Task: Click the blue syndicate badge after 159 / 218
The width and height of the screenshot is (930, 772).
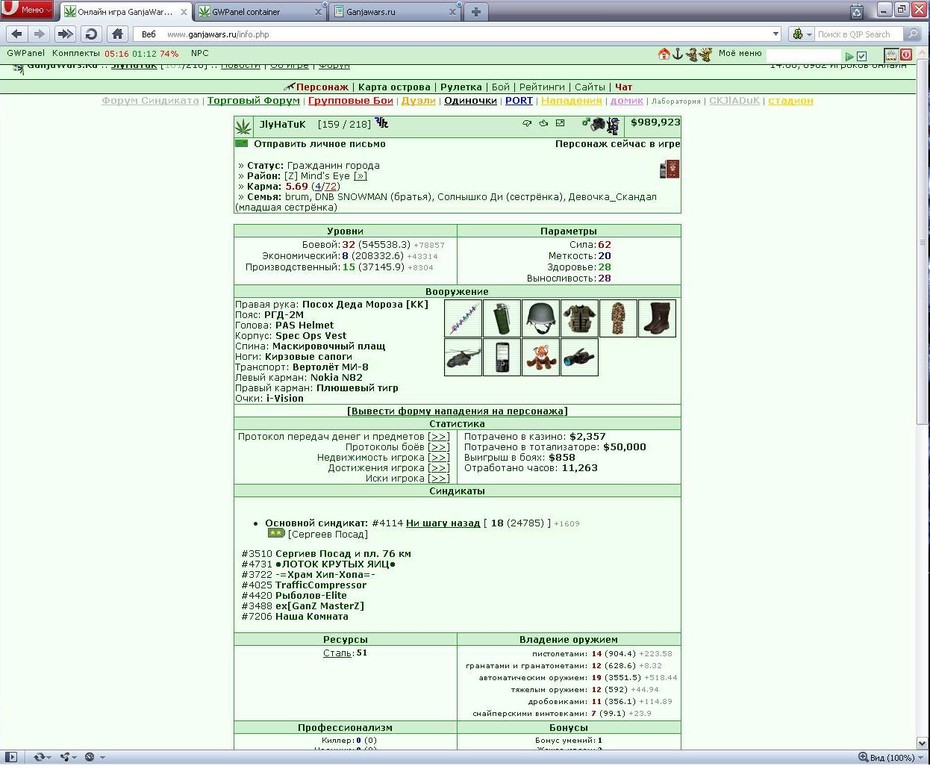Action: [382, 123]
